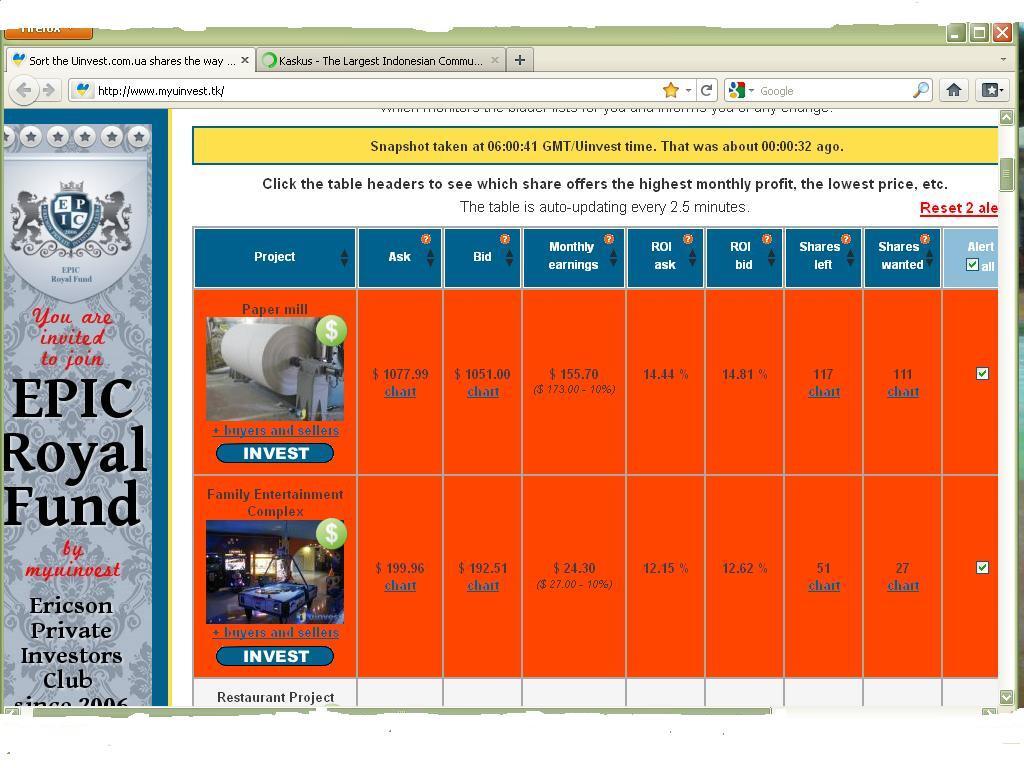Go forward with the browser forward arrow

click(48, 90)
